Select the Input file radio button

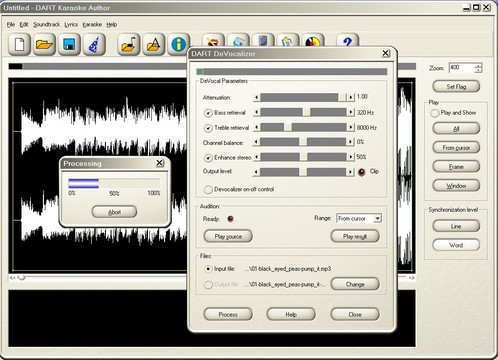coord(208,269)
